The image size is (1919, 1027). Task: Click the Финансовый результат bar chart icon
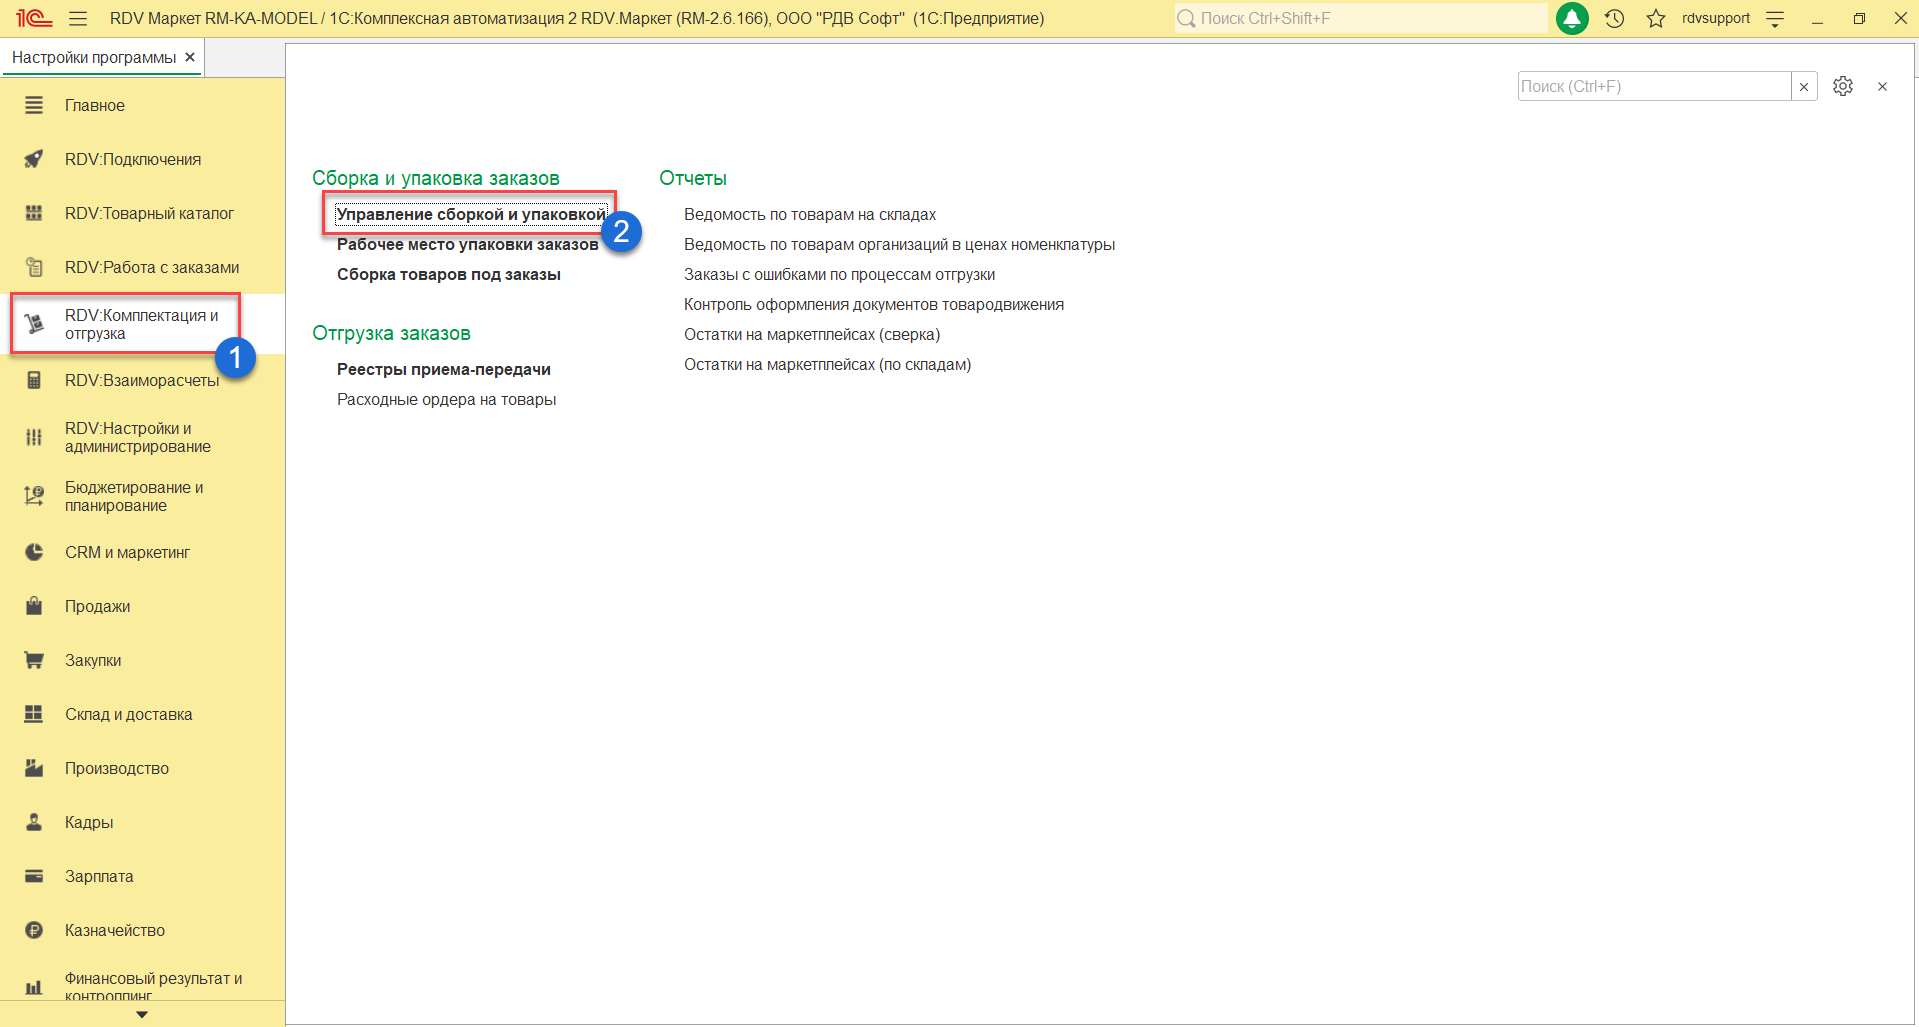pos(34,987)
